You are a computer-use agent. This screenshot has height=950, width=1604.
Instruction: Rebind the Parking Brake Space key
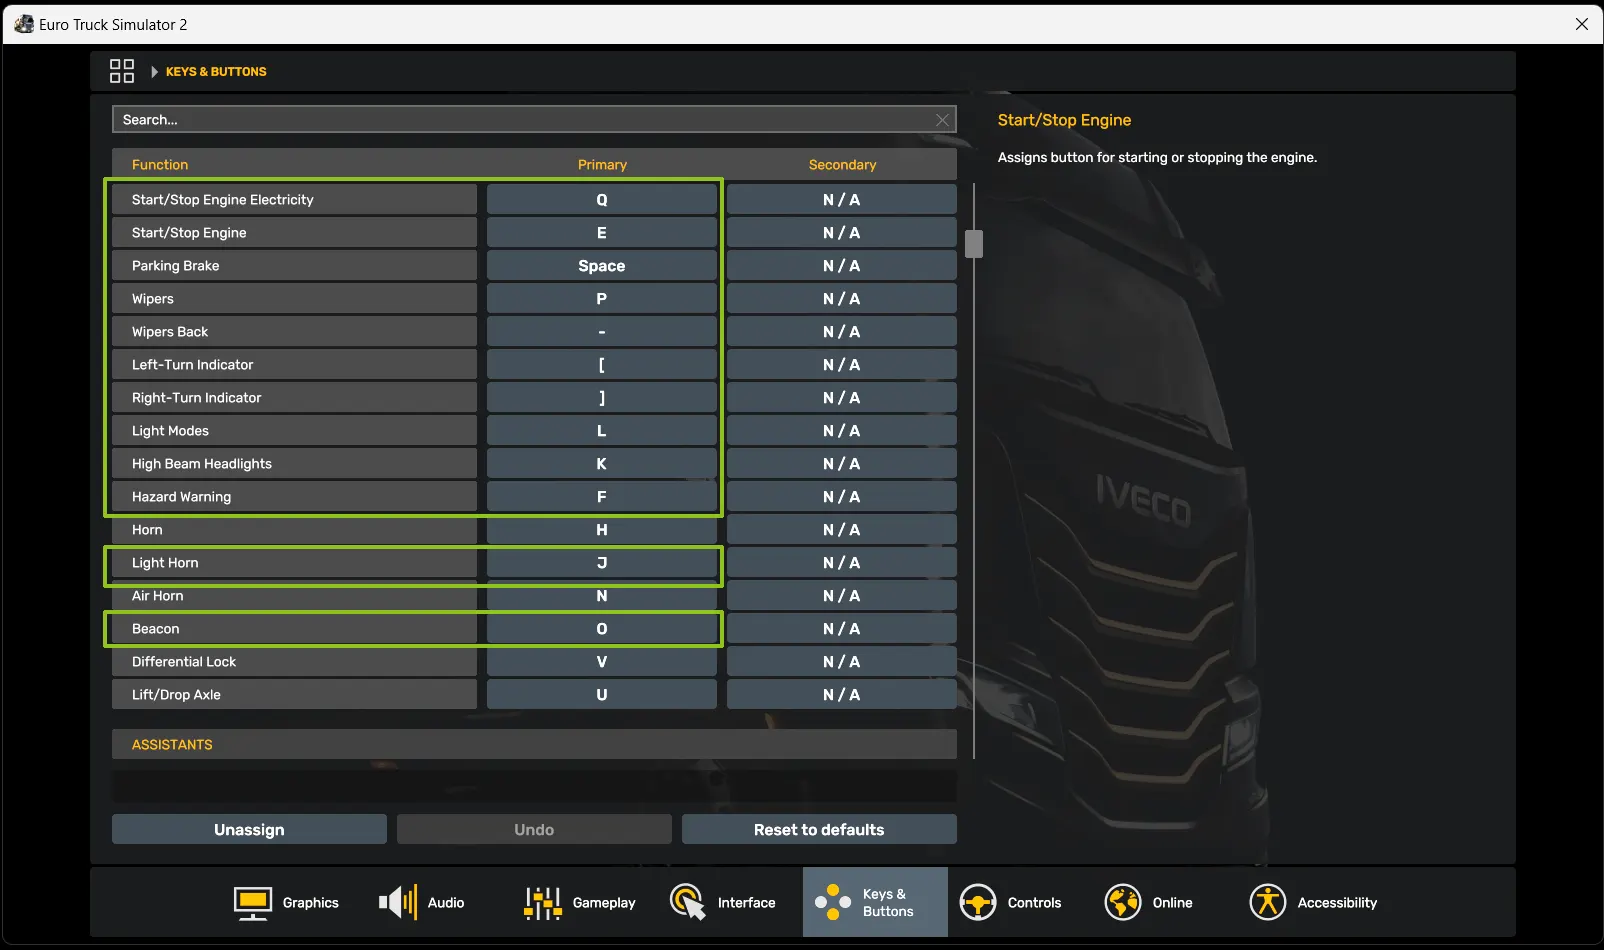[x=602, y=266]
